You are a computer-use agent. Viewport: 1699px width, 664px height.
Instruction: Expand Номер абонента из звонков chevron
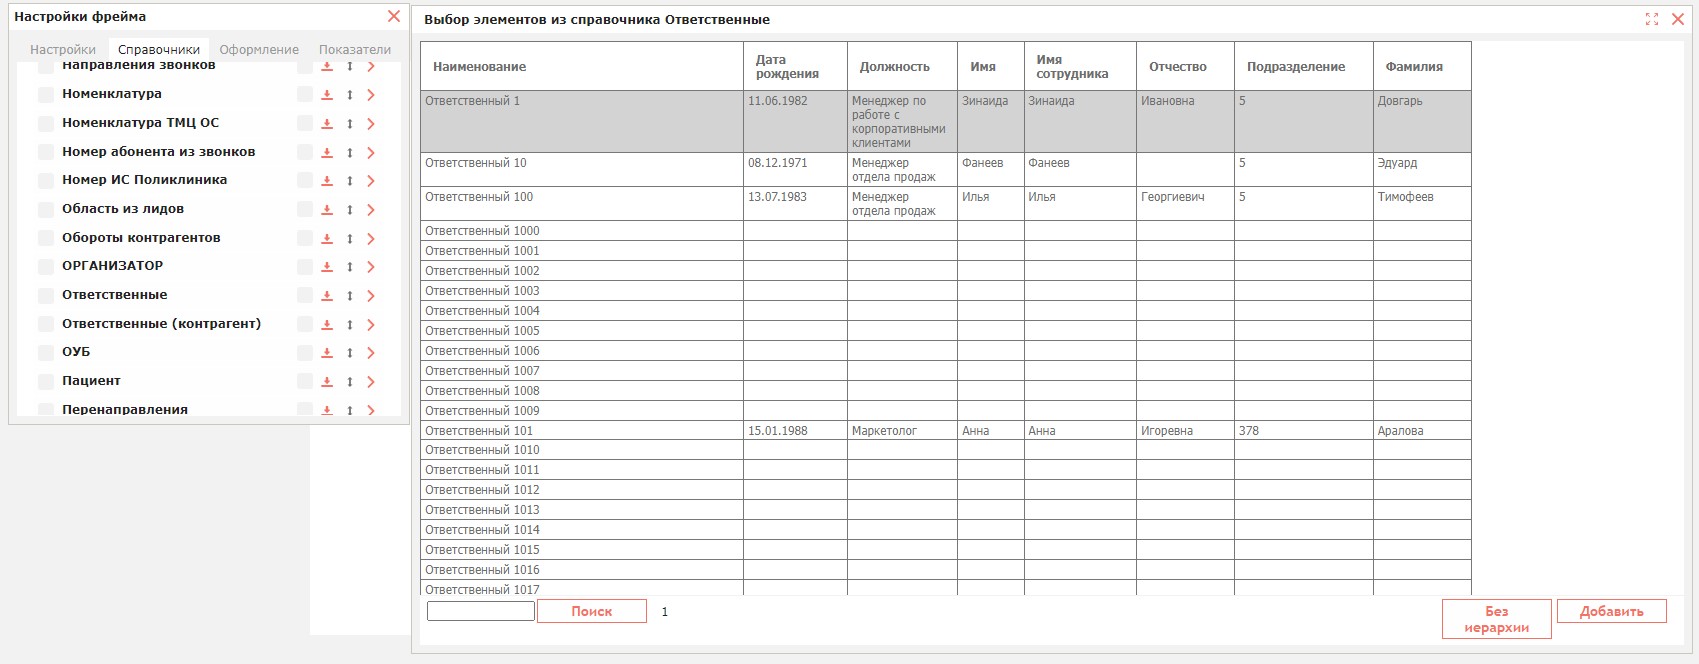pos(371,153)
